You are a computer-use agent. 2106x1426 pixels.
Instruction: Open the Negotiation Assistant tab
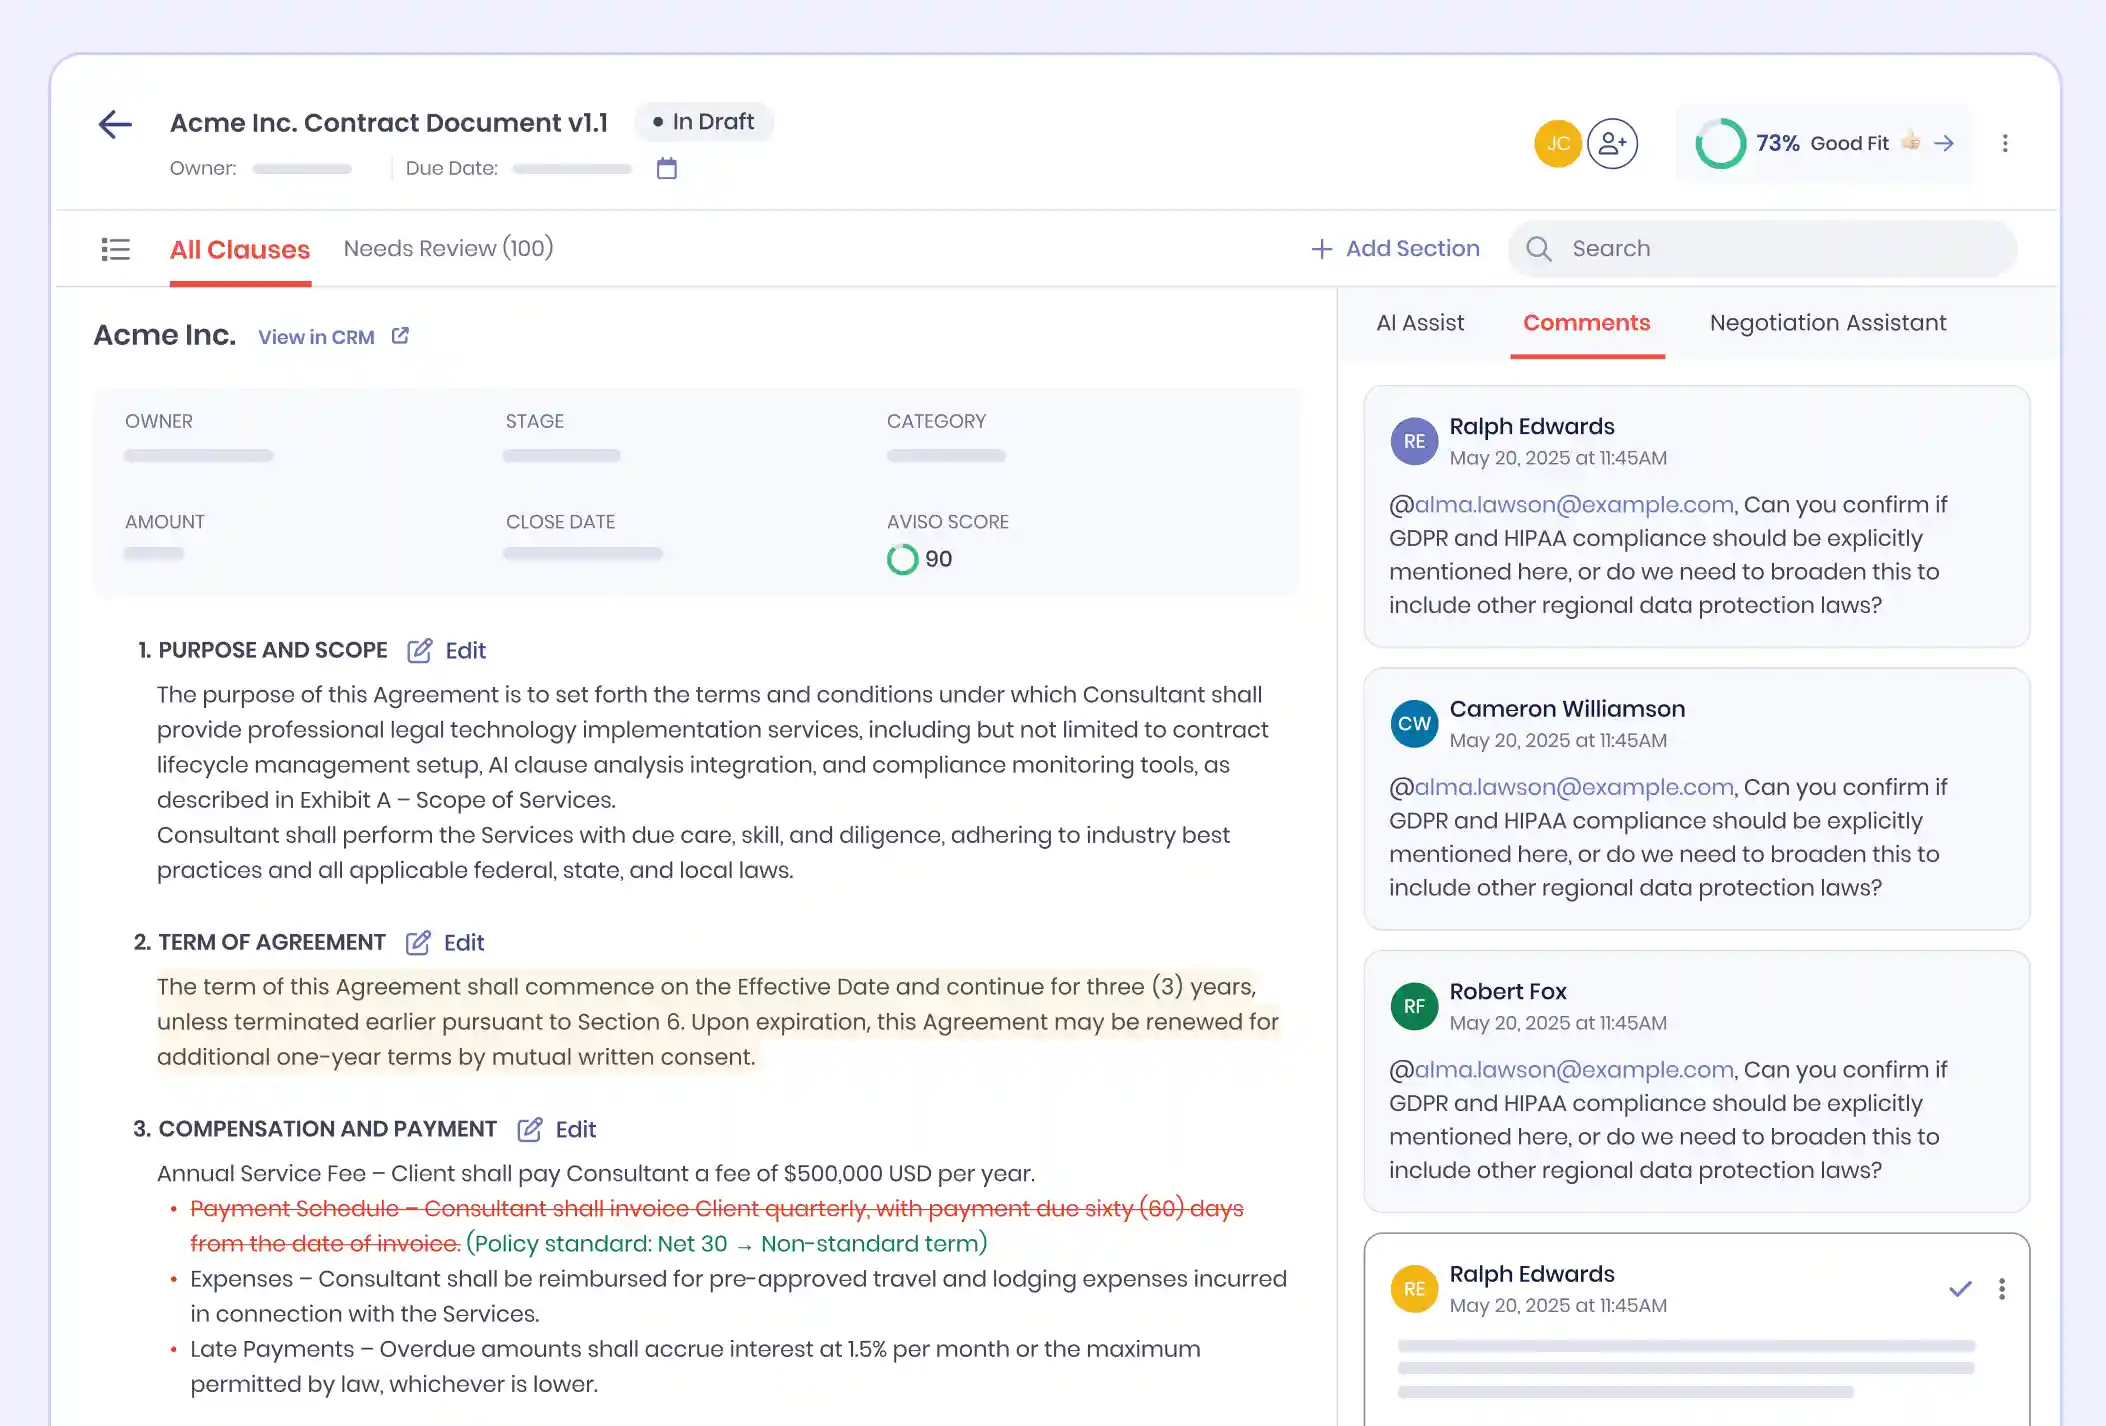pyautogui.click(x=1827, y=323)
